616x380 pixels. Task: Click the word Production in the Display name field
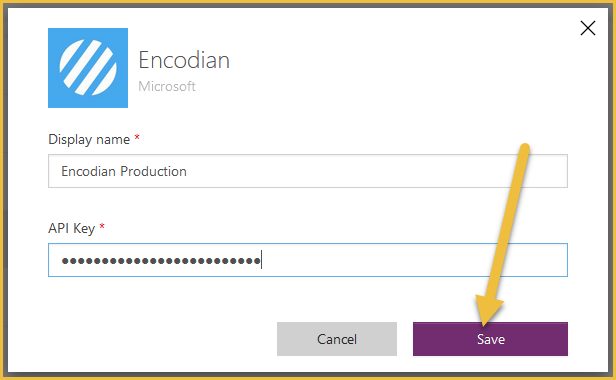153,171
